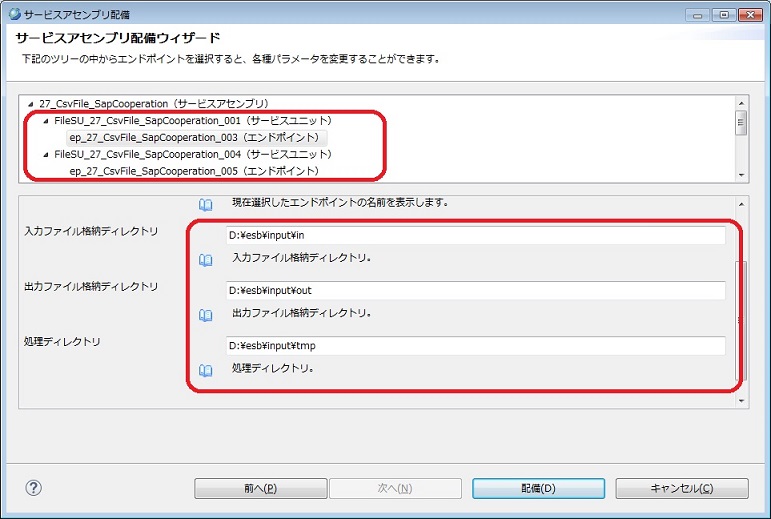Deploy with 配備(D) button
The image size is (771, 519).
click(538, 488)
